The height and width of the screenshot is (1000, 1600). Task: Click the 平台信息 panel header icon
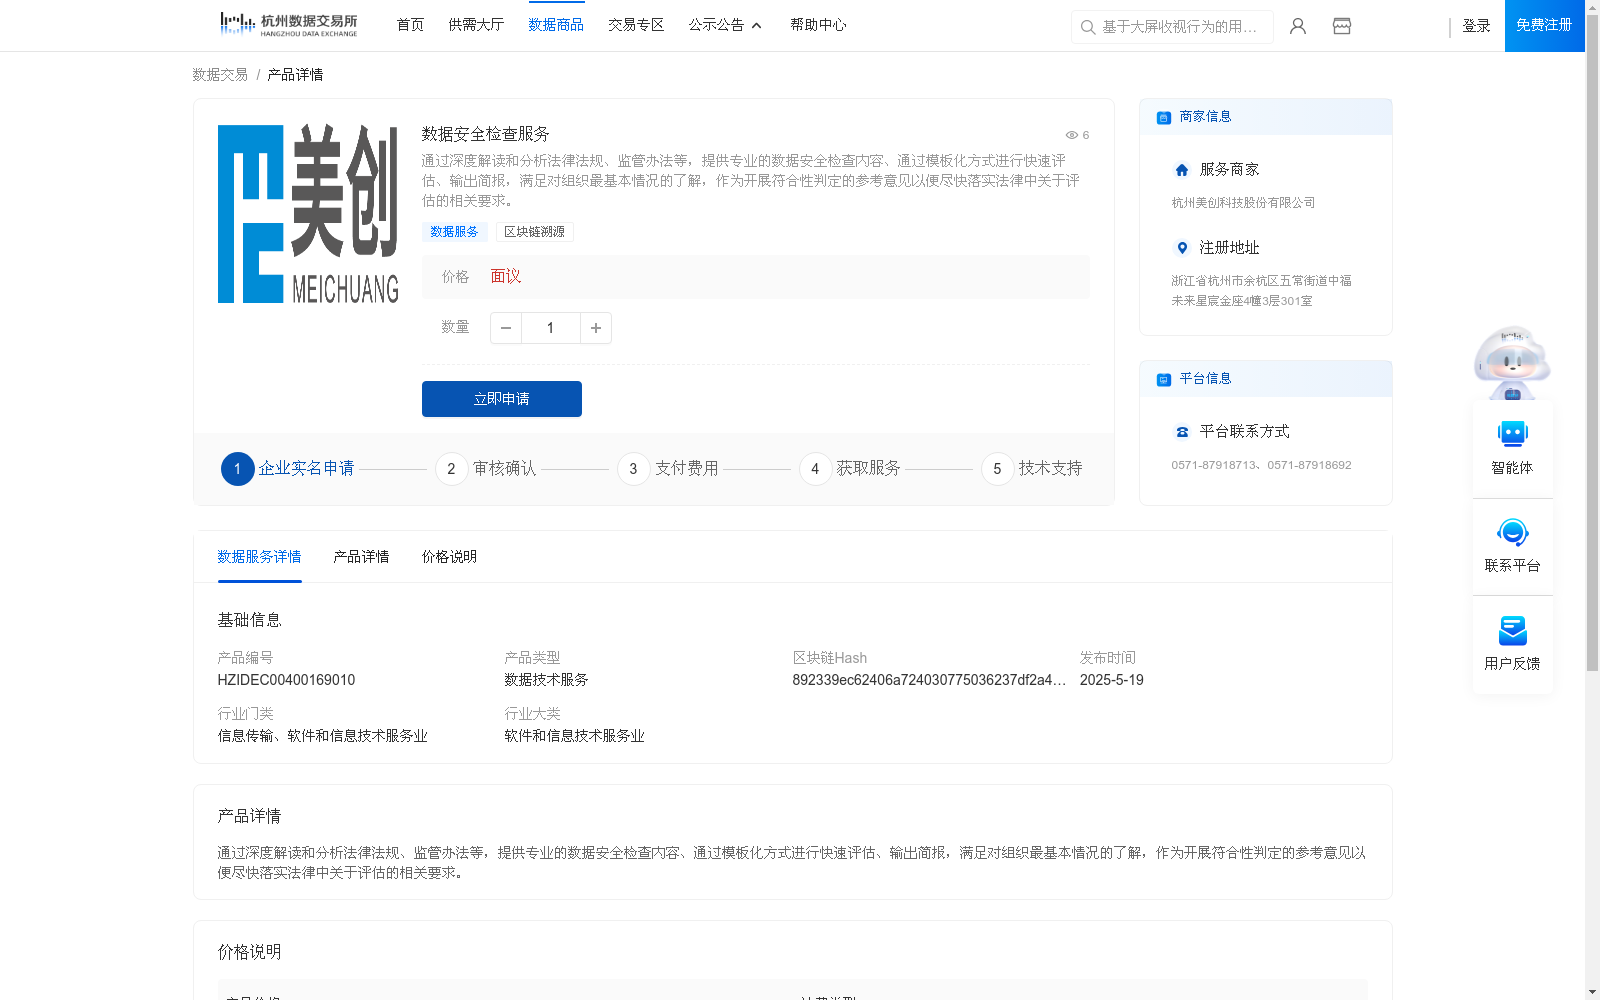click(x=1164, y=379)
